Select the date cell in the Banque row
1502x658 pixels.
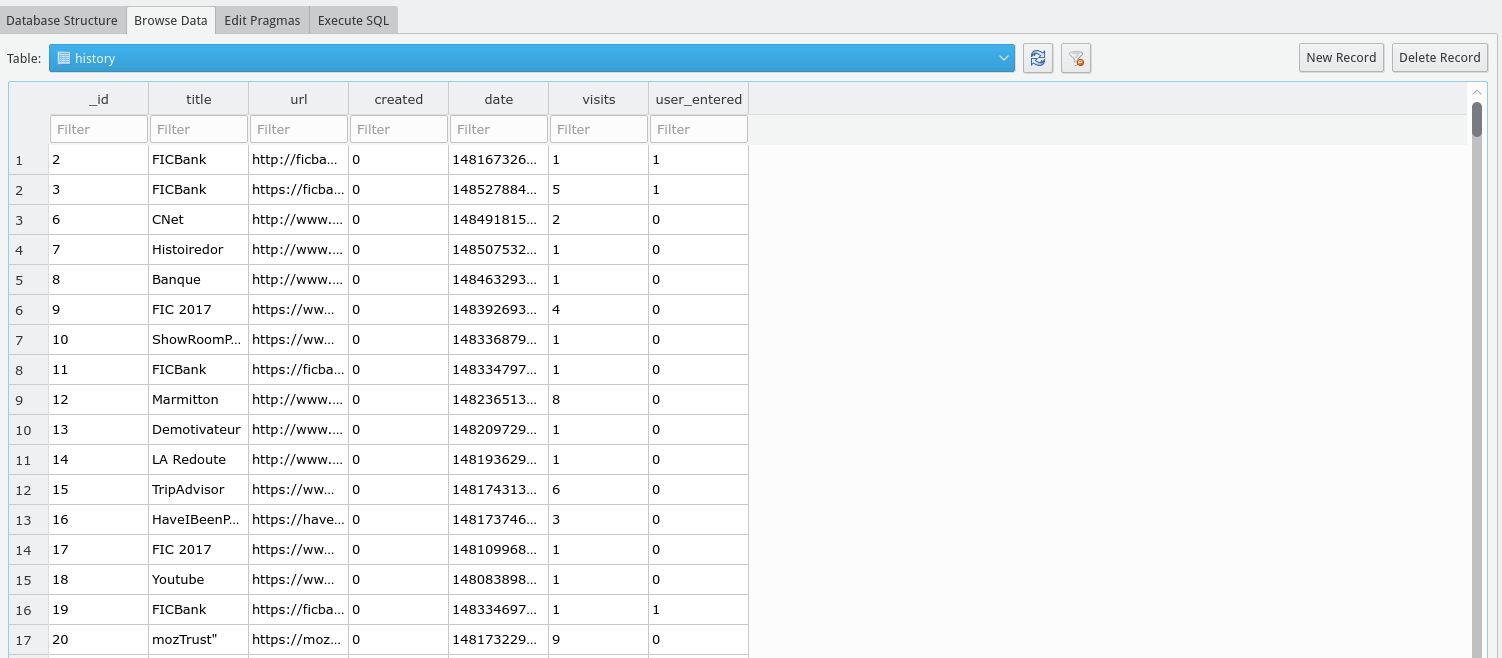(499, 280)
